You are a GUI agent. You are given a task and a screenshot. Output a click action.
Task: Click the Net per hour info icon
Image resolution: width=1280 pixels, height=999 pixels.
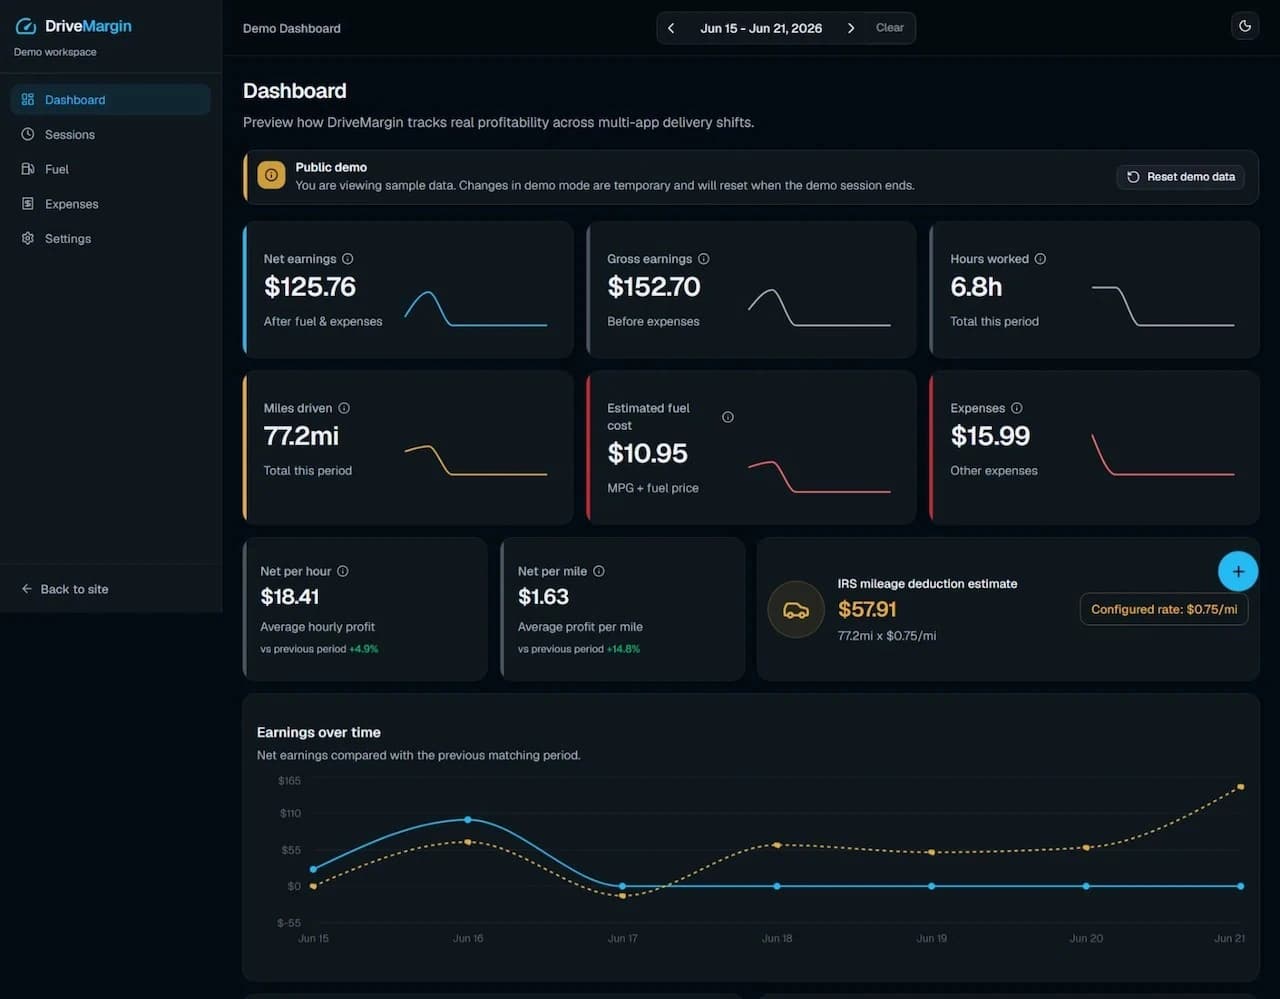click(343, 571)
